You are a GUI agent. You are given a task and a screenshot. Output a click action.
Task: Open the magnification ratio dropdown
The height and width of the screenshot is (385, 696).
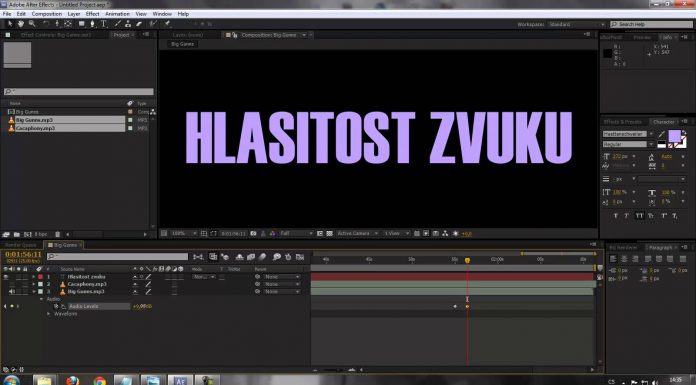pyautogui.click(x=183, y=234)
